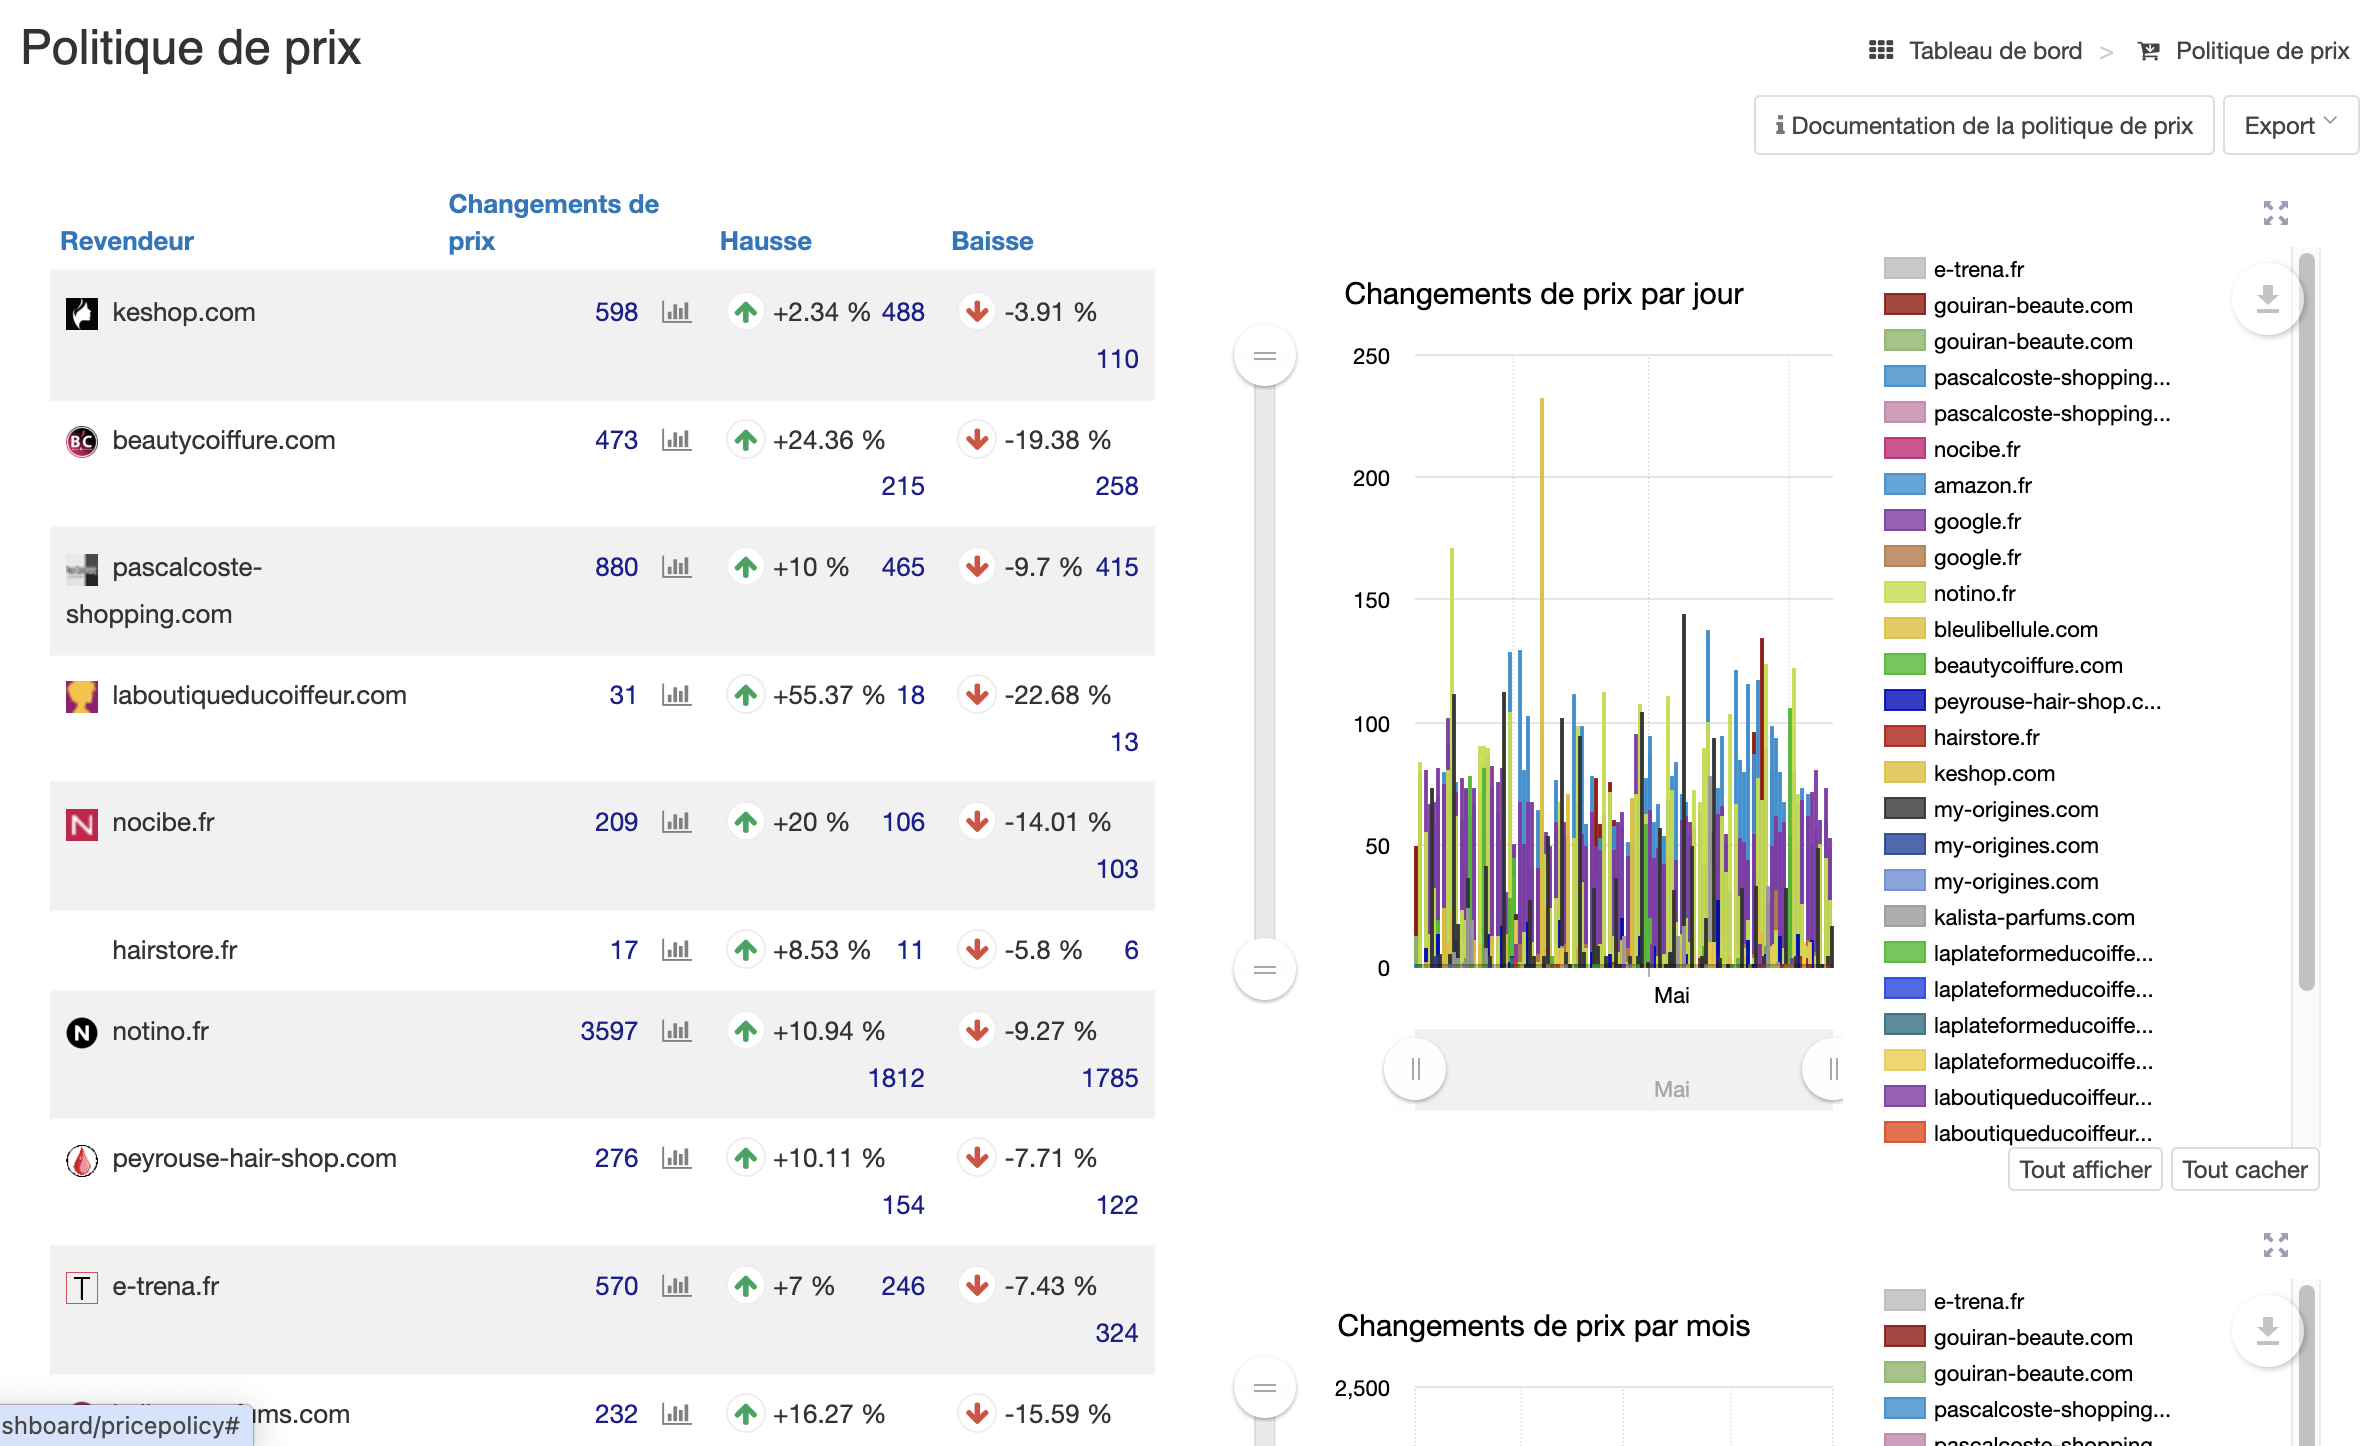Viewport: 2374px width, 1446px height.
Task: Click the laboutiqueducoiffeur.com reseller name
Action: pyautogui.click(x=260, y=695)
